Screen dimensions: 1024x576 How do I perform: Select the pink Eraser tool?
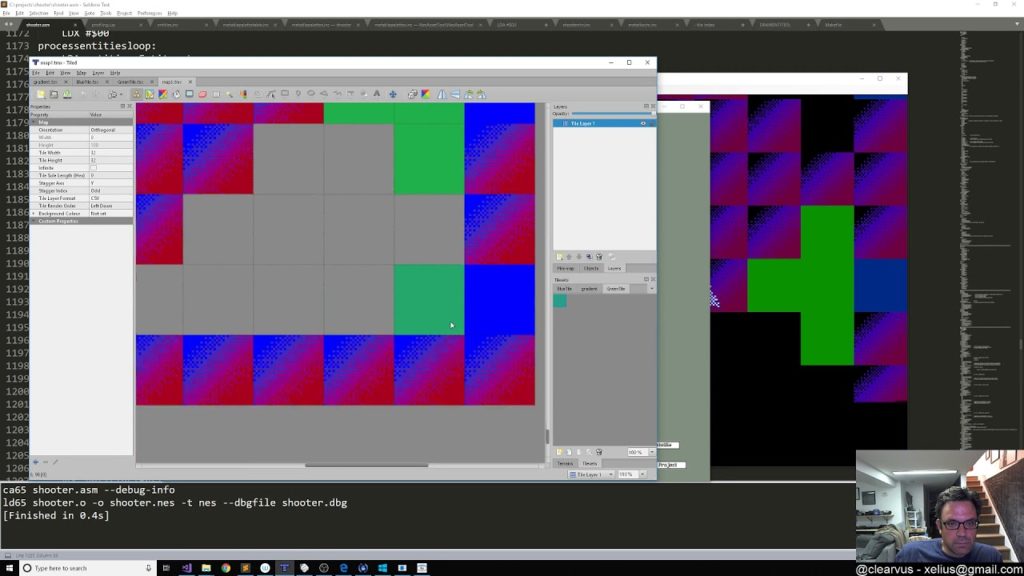click(x=202, y=94)
